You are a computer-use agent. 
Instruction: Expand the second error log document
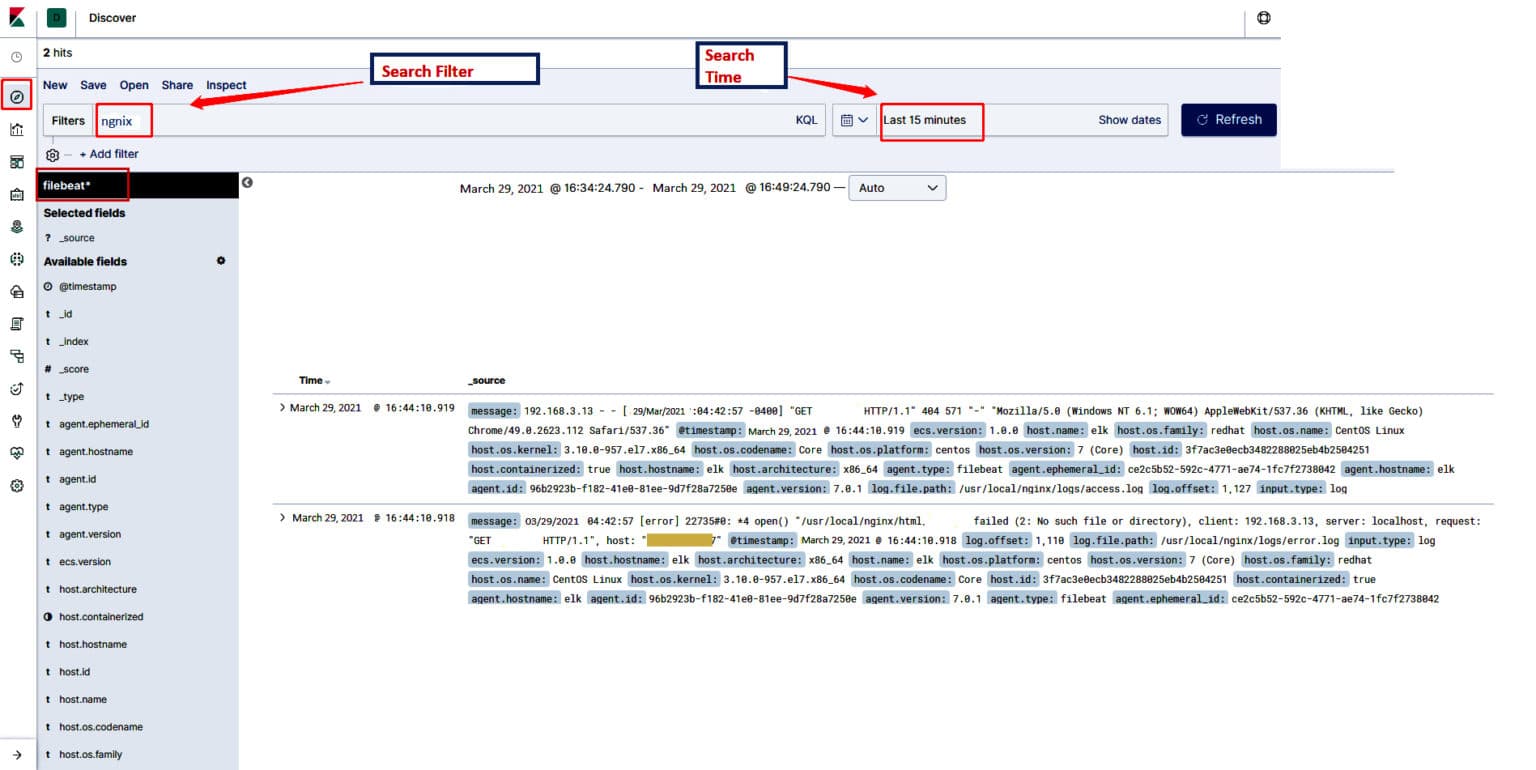281,518
